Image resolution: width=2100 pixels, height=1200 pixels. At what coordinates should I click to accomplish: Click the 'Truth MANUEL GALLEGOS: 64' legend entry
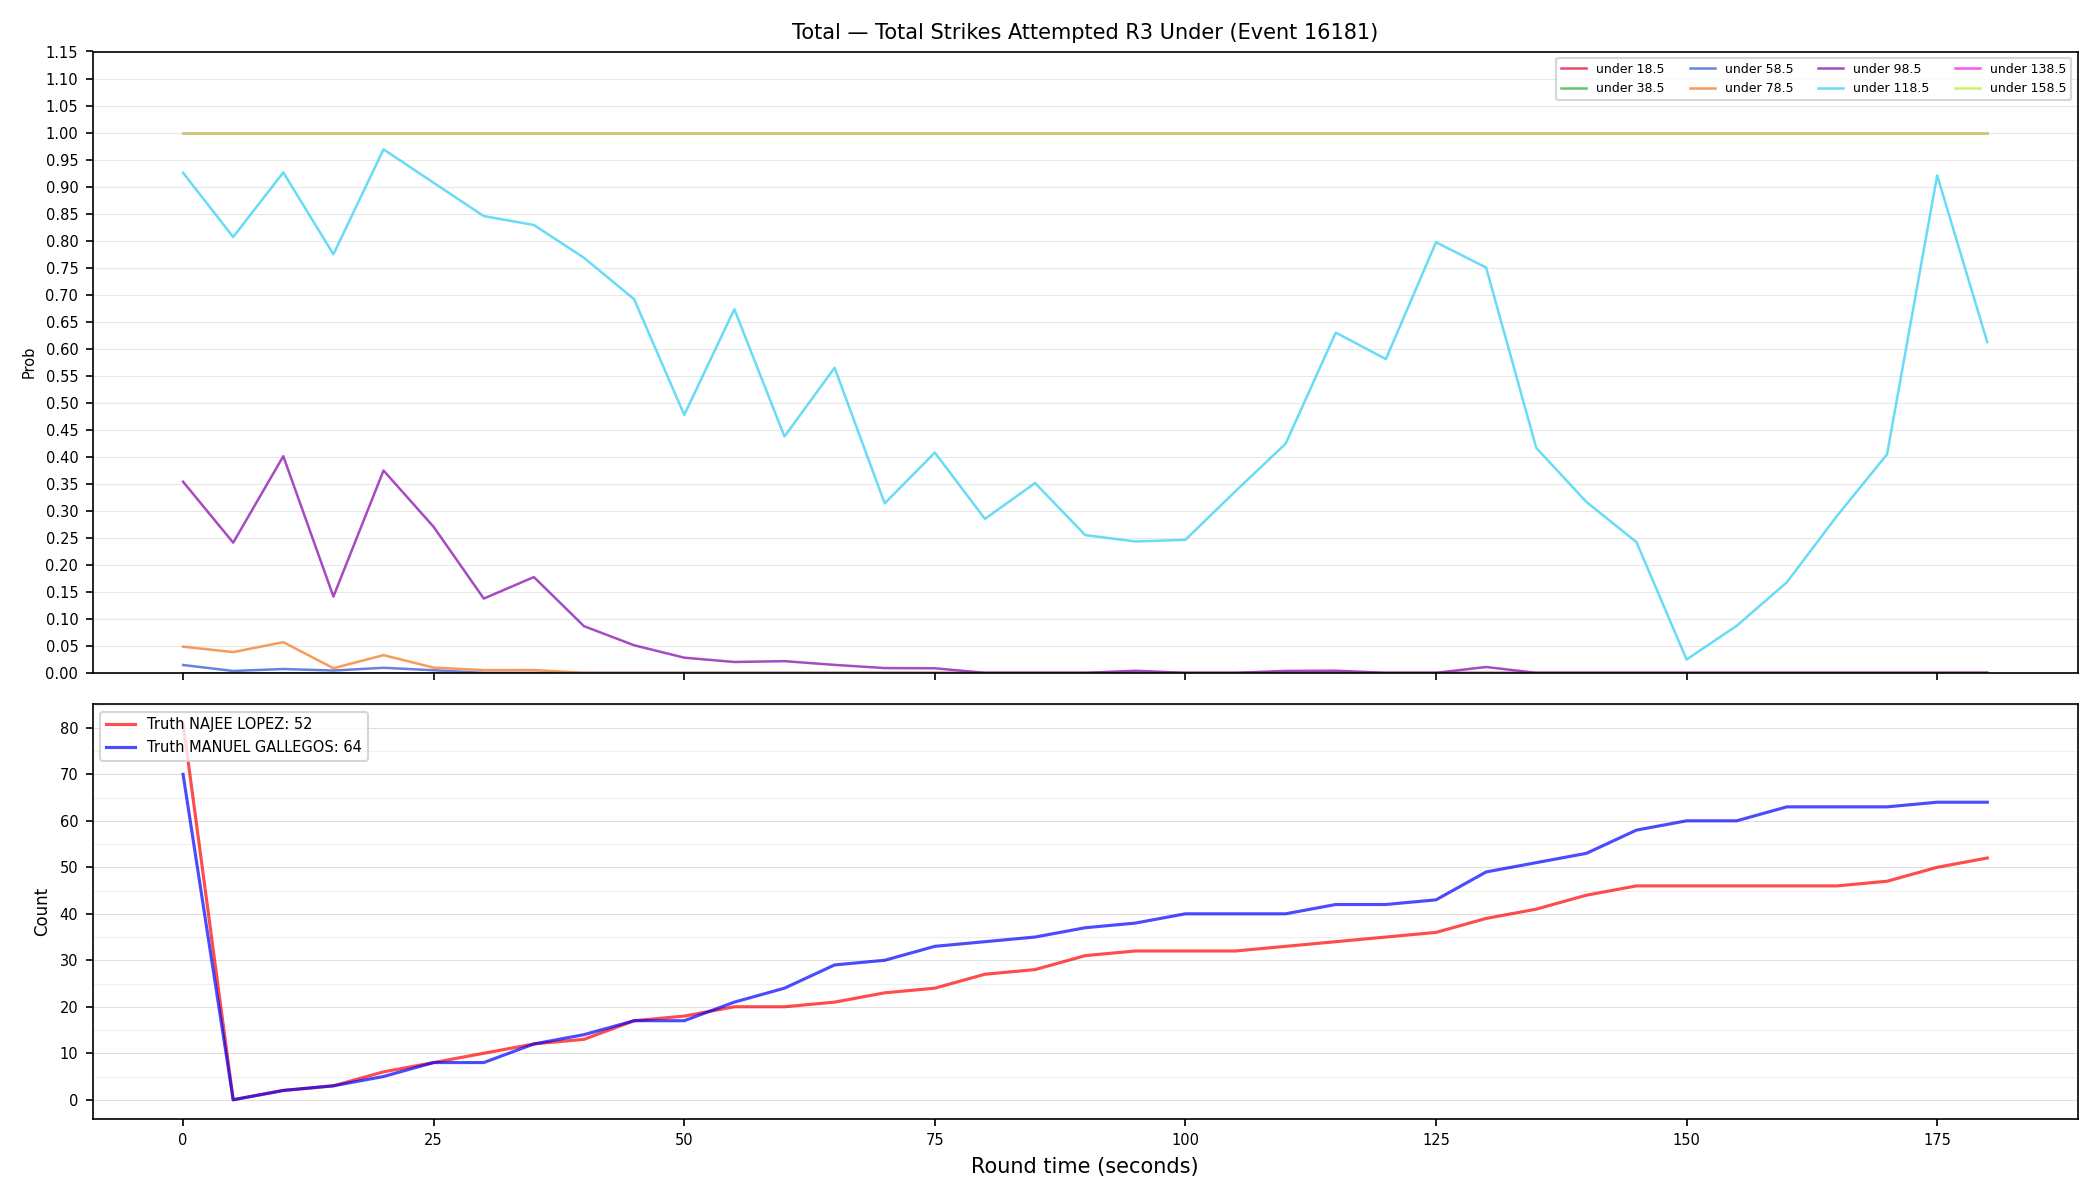click(x=233, y=747)
